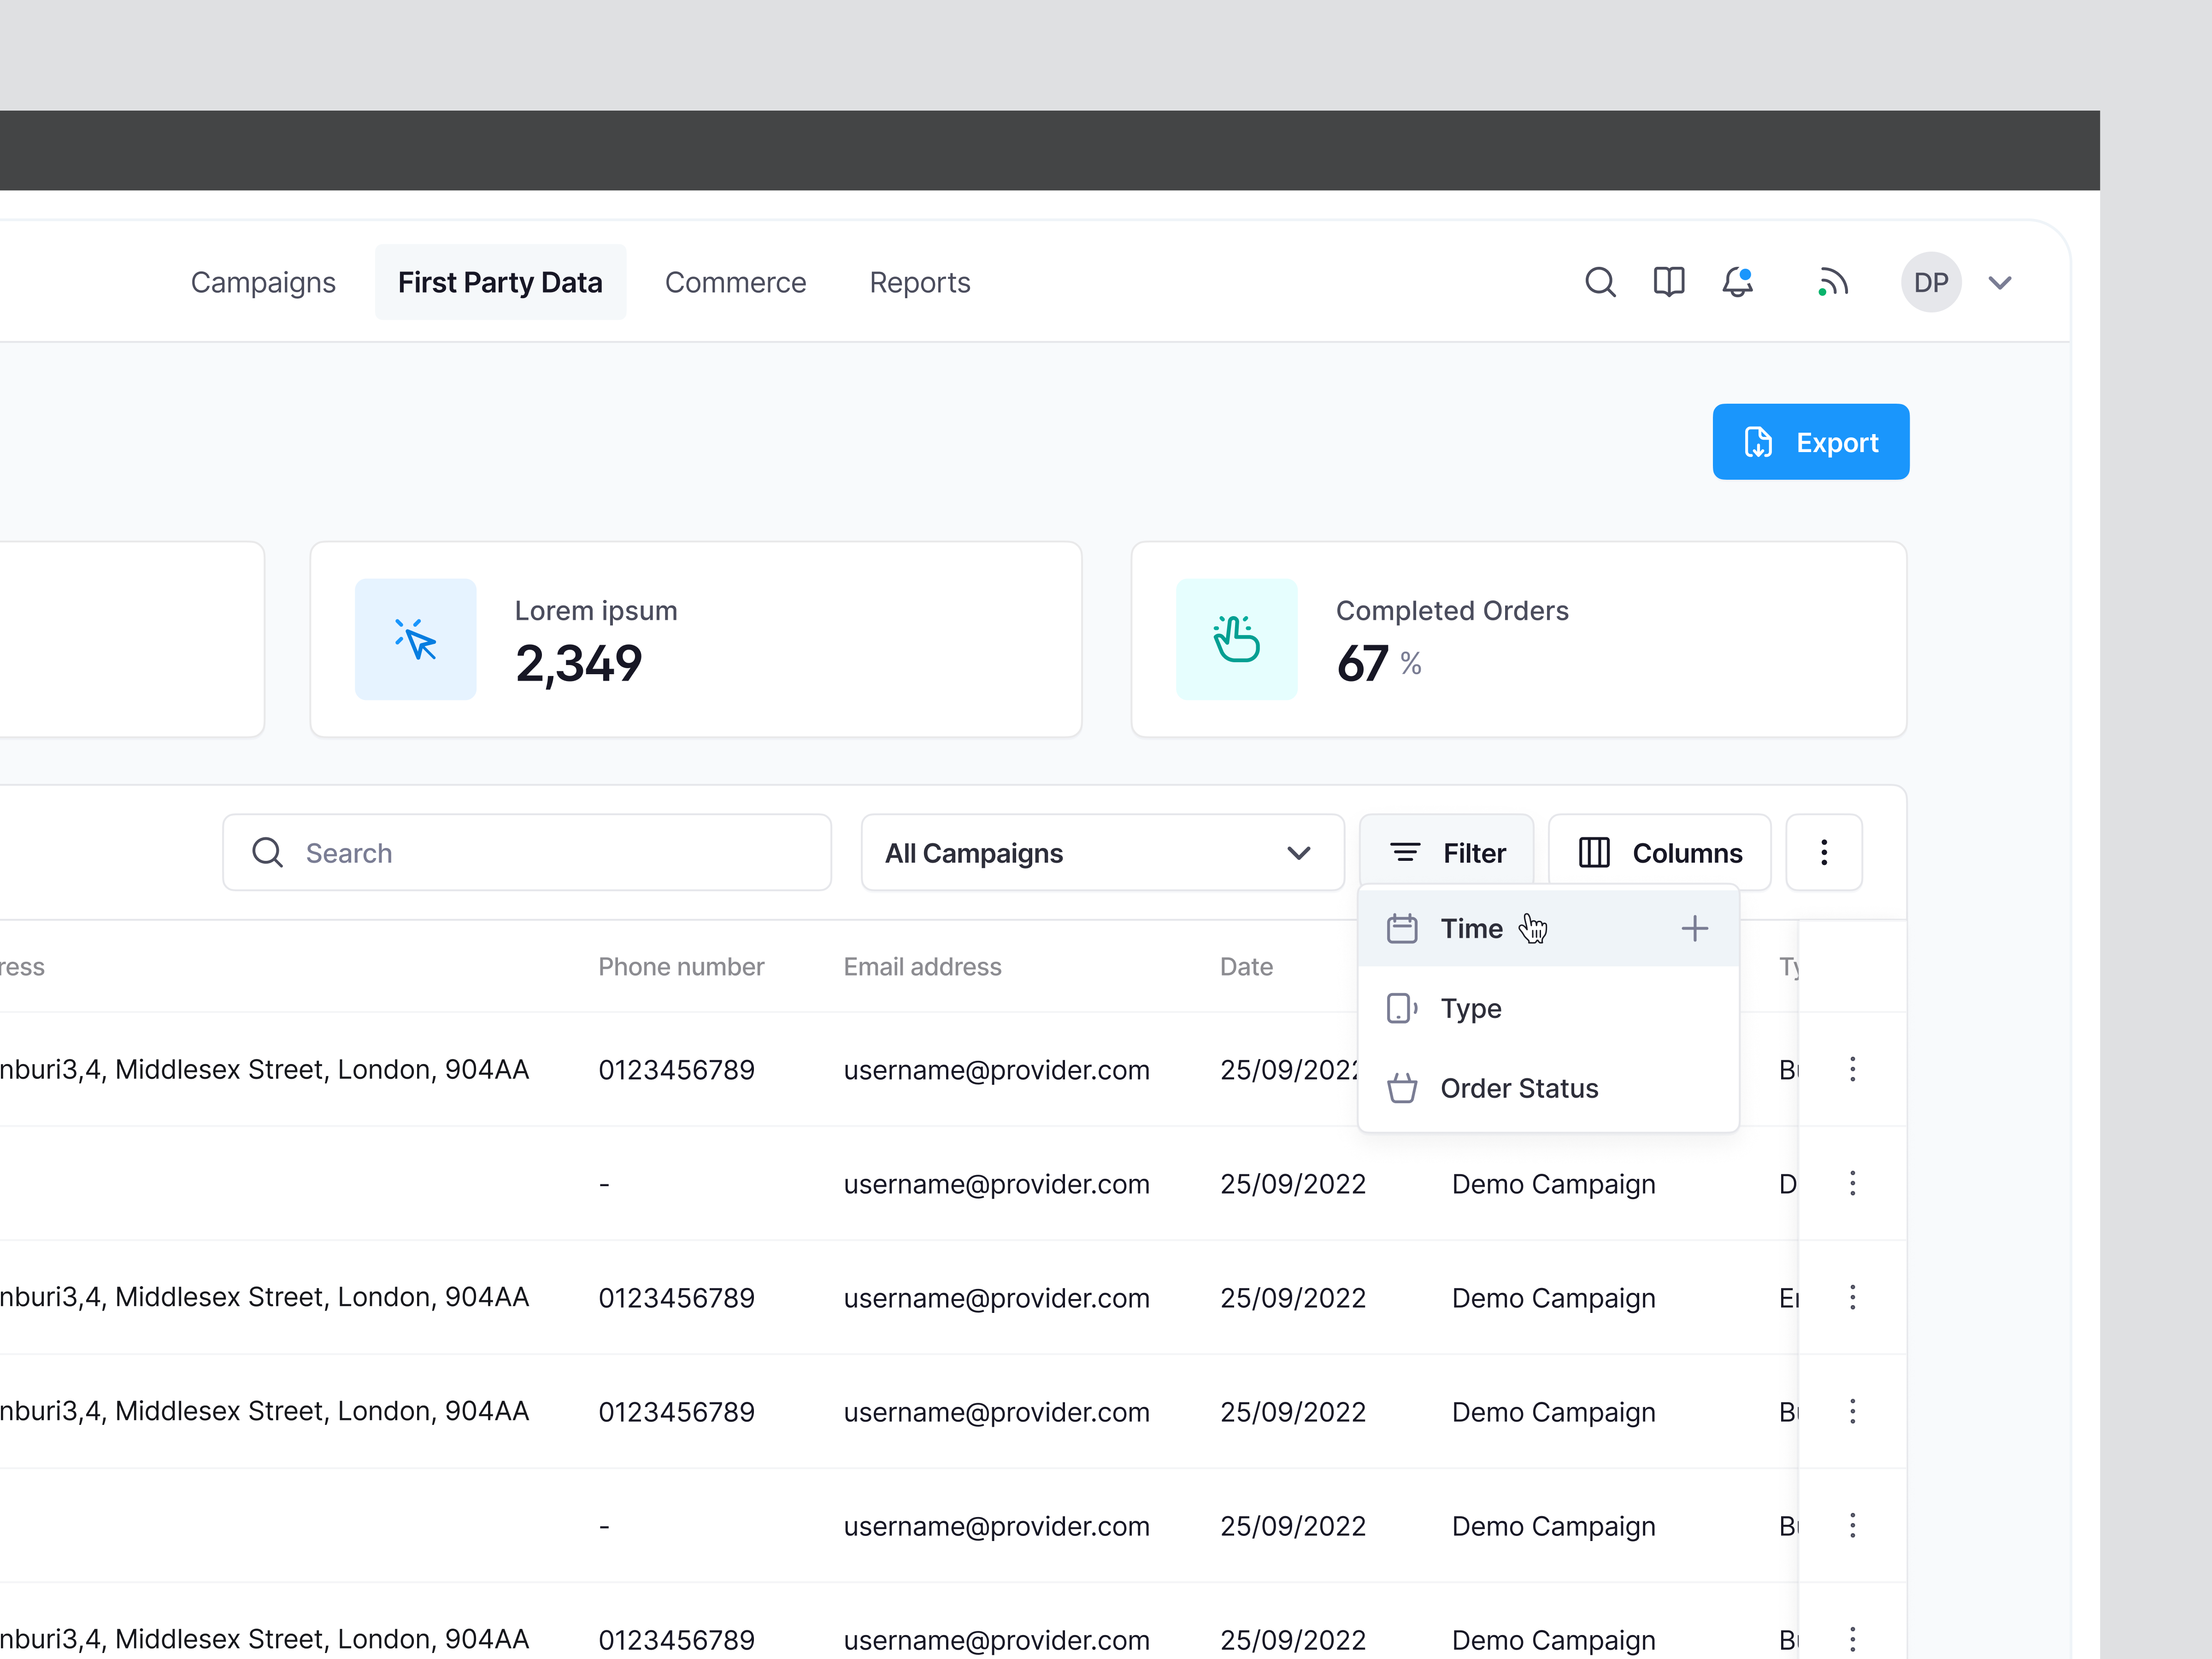This screenshot has height=1659, width=2212.
Task: Click phone number 0123456789 in third row
Action: [676, 1298]
